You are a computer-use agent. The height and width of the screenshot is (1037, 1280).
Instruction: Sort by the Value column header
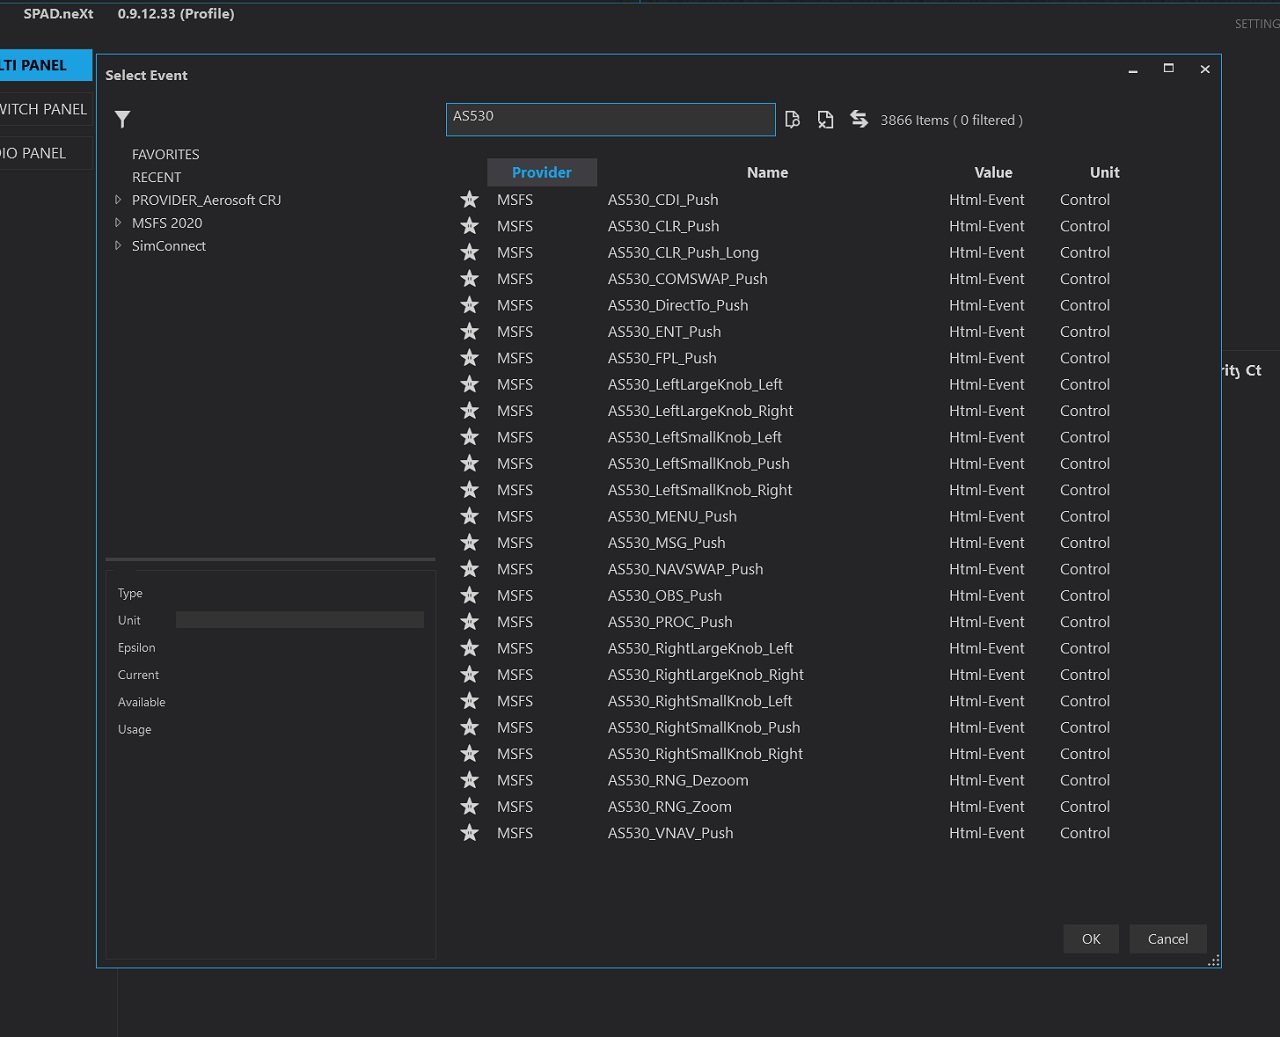[993, 172]
